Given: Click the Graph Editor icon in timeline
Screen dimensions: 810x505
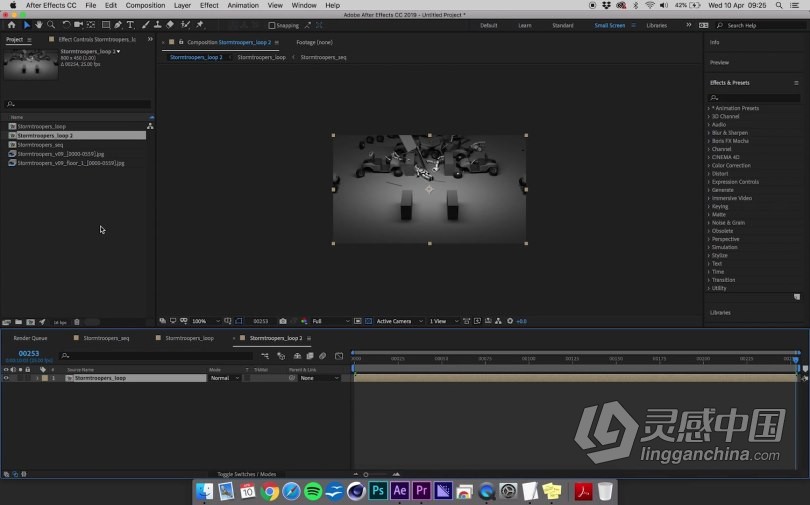Looking at the screenshot, I should pos(339,356).
